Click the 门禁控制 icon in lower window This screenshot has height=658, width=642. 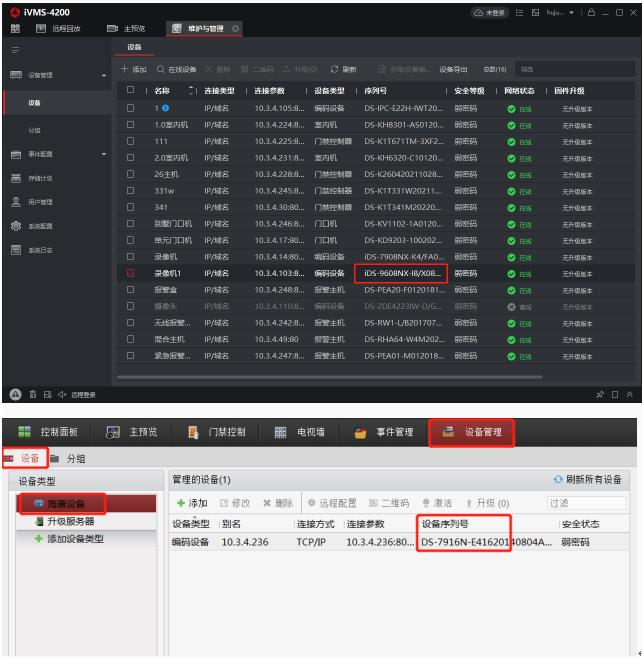point(193,432)
